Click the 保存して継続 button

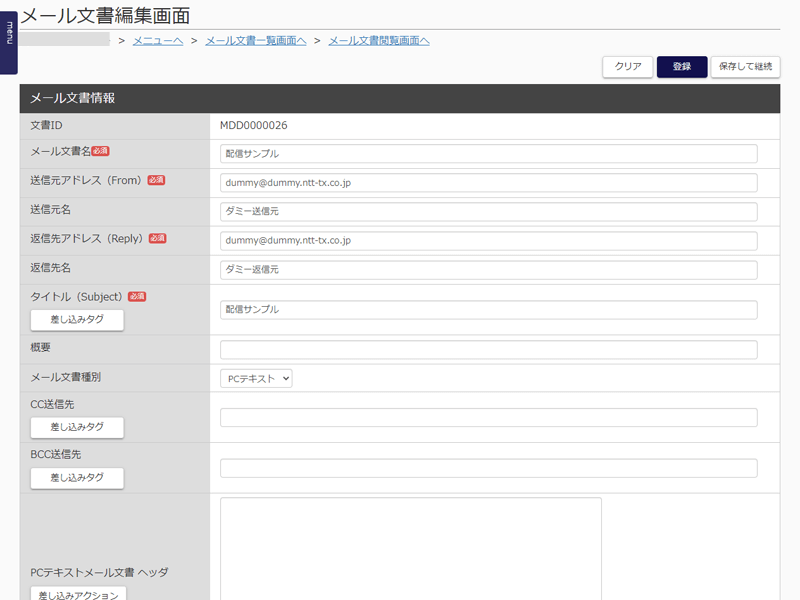(x=745, y=67)
